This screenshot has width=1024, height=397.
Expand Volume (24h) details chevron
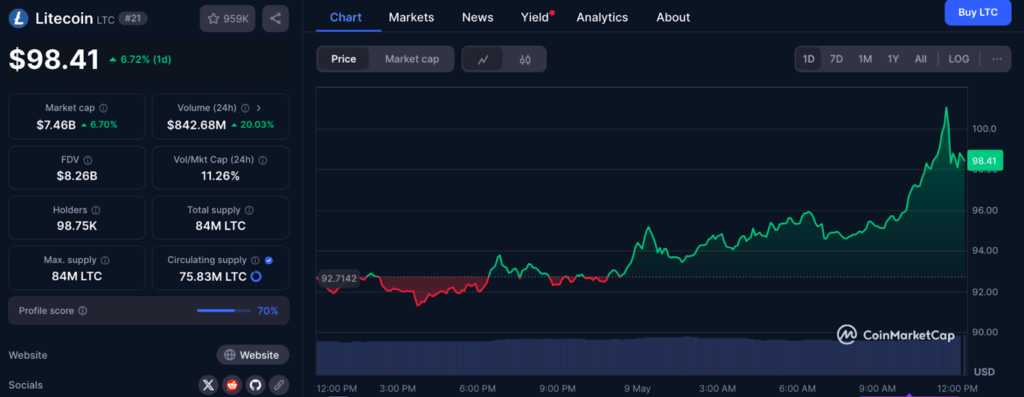pyautogui.click(x=259, y=108)
